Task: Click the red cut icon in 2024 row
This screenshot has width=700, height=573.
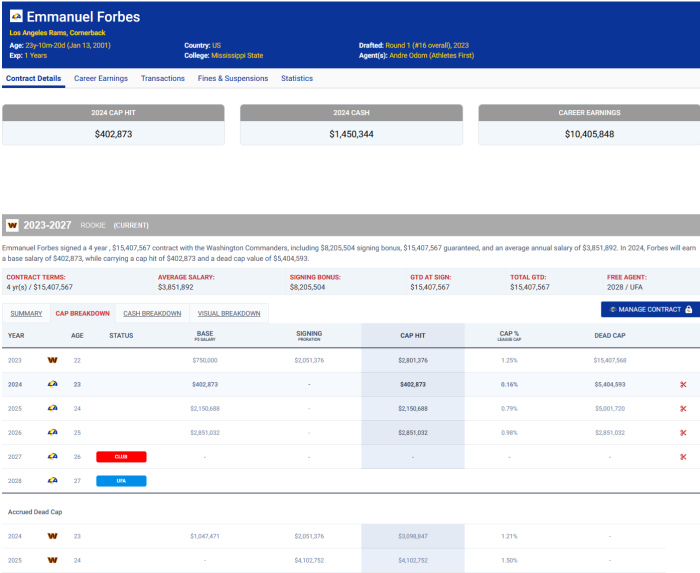Action: pyautogui.click(x=683, y=384)
